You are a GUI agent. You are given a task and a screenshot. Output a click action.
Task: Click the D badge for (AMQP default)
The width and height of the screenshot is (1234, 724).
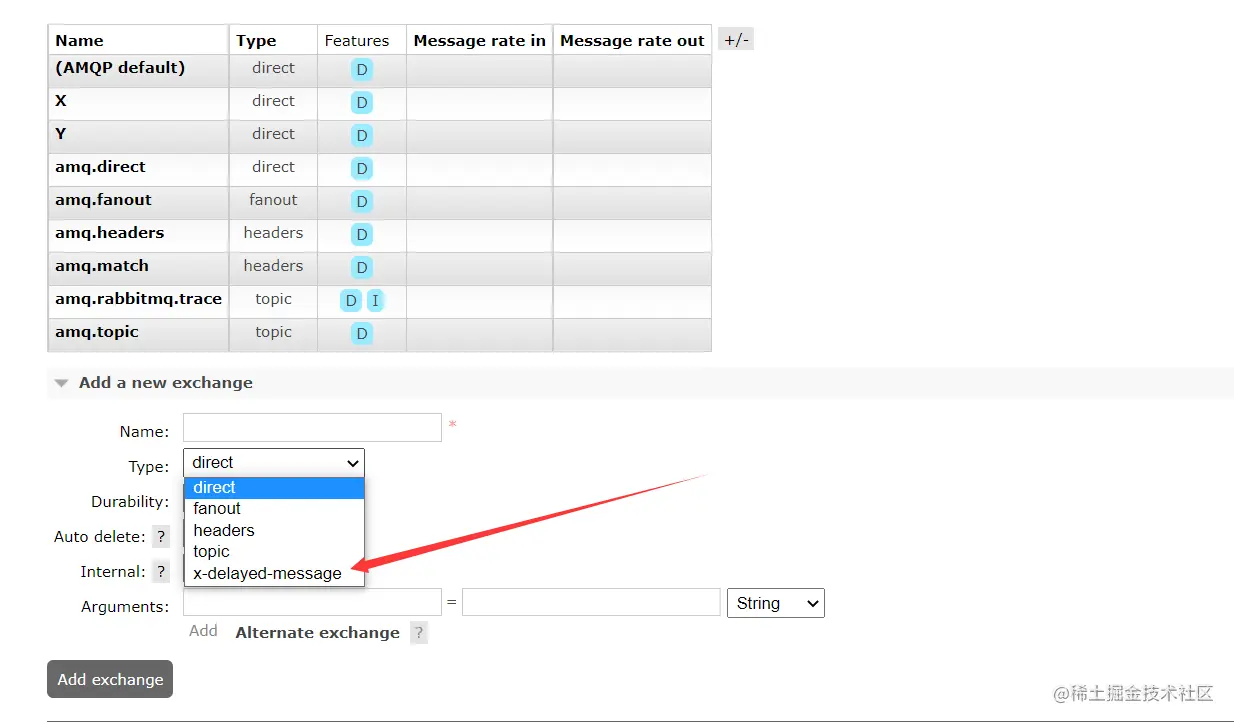(362, 69)
